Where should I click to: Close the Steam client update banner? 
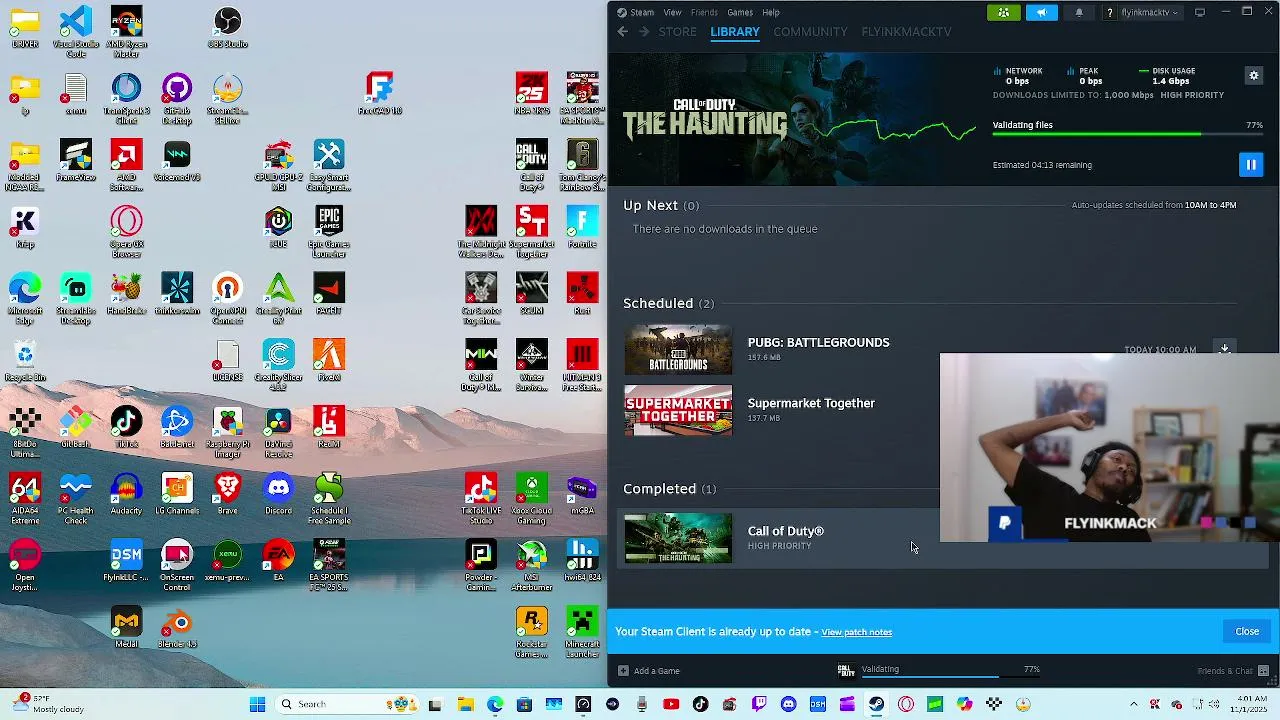click(x=1247, y=631)
